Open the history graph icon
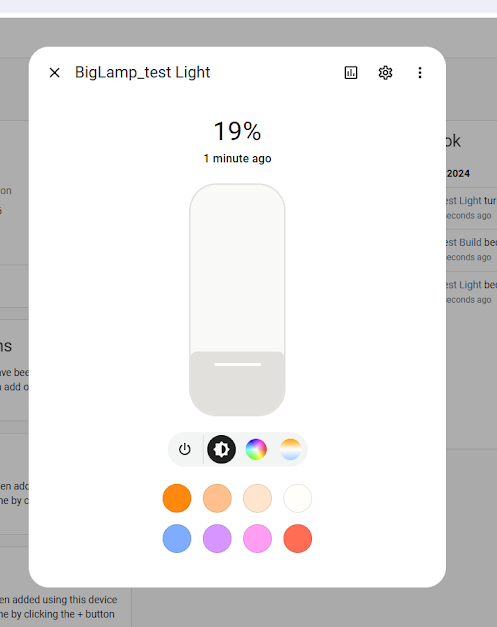This screenshot has height=627, width=497. click(351, 72)
